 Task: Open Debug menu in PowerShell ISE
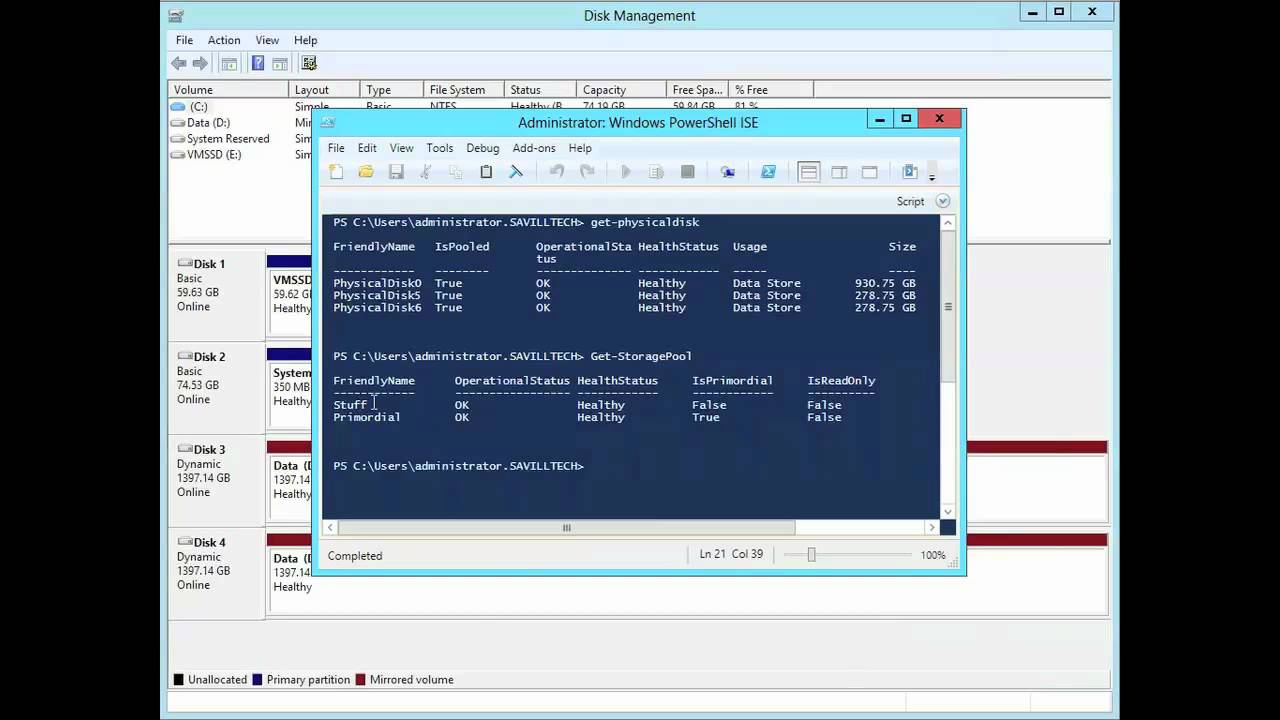tap(483, 148)
